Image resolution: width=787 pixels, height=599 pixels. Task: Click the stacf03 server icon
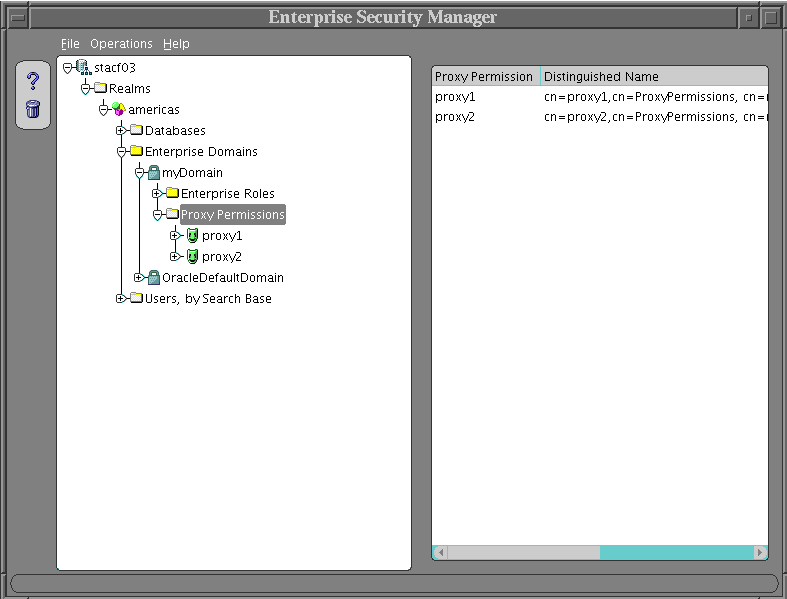tap(83, 67)
